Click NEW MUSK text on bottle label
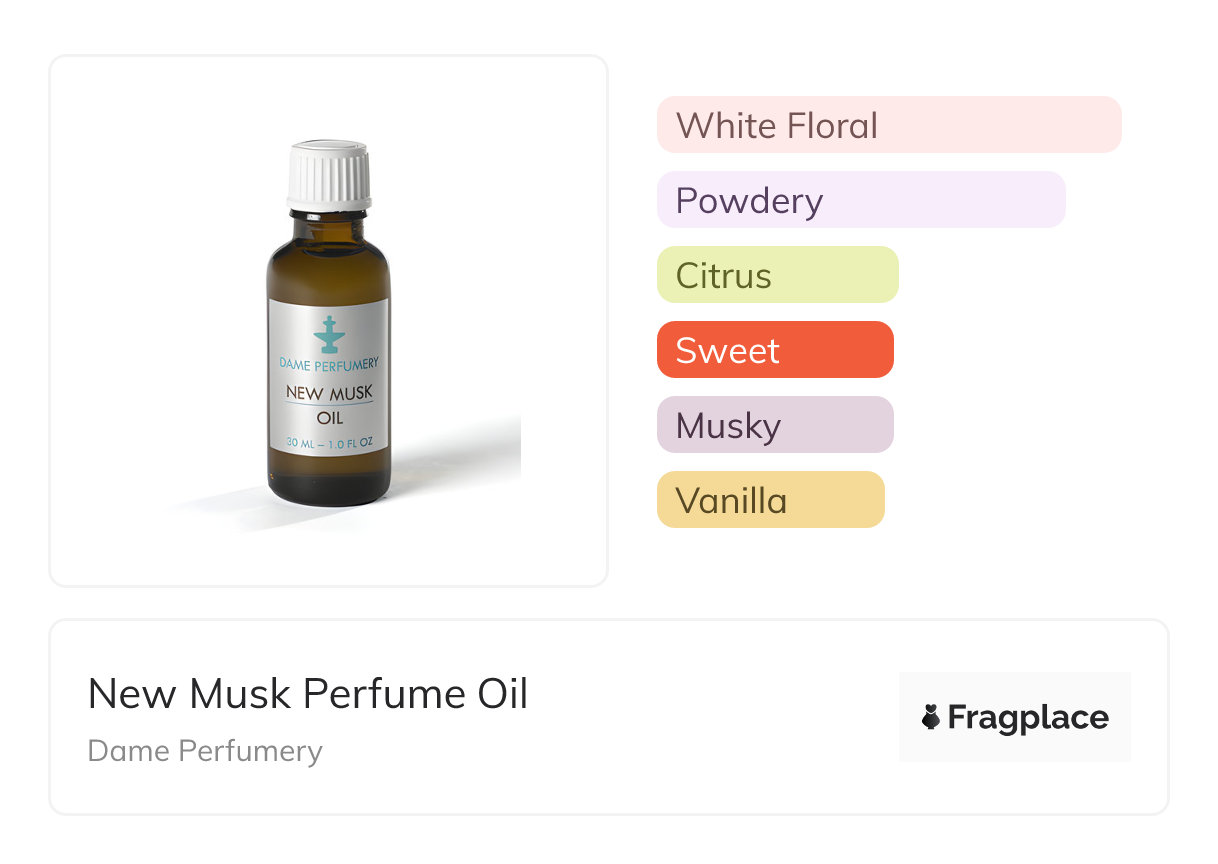This screenshot has height=864, width=1218. pyautogui.click(x=329, y=394)
